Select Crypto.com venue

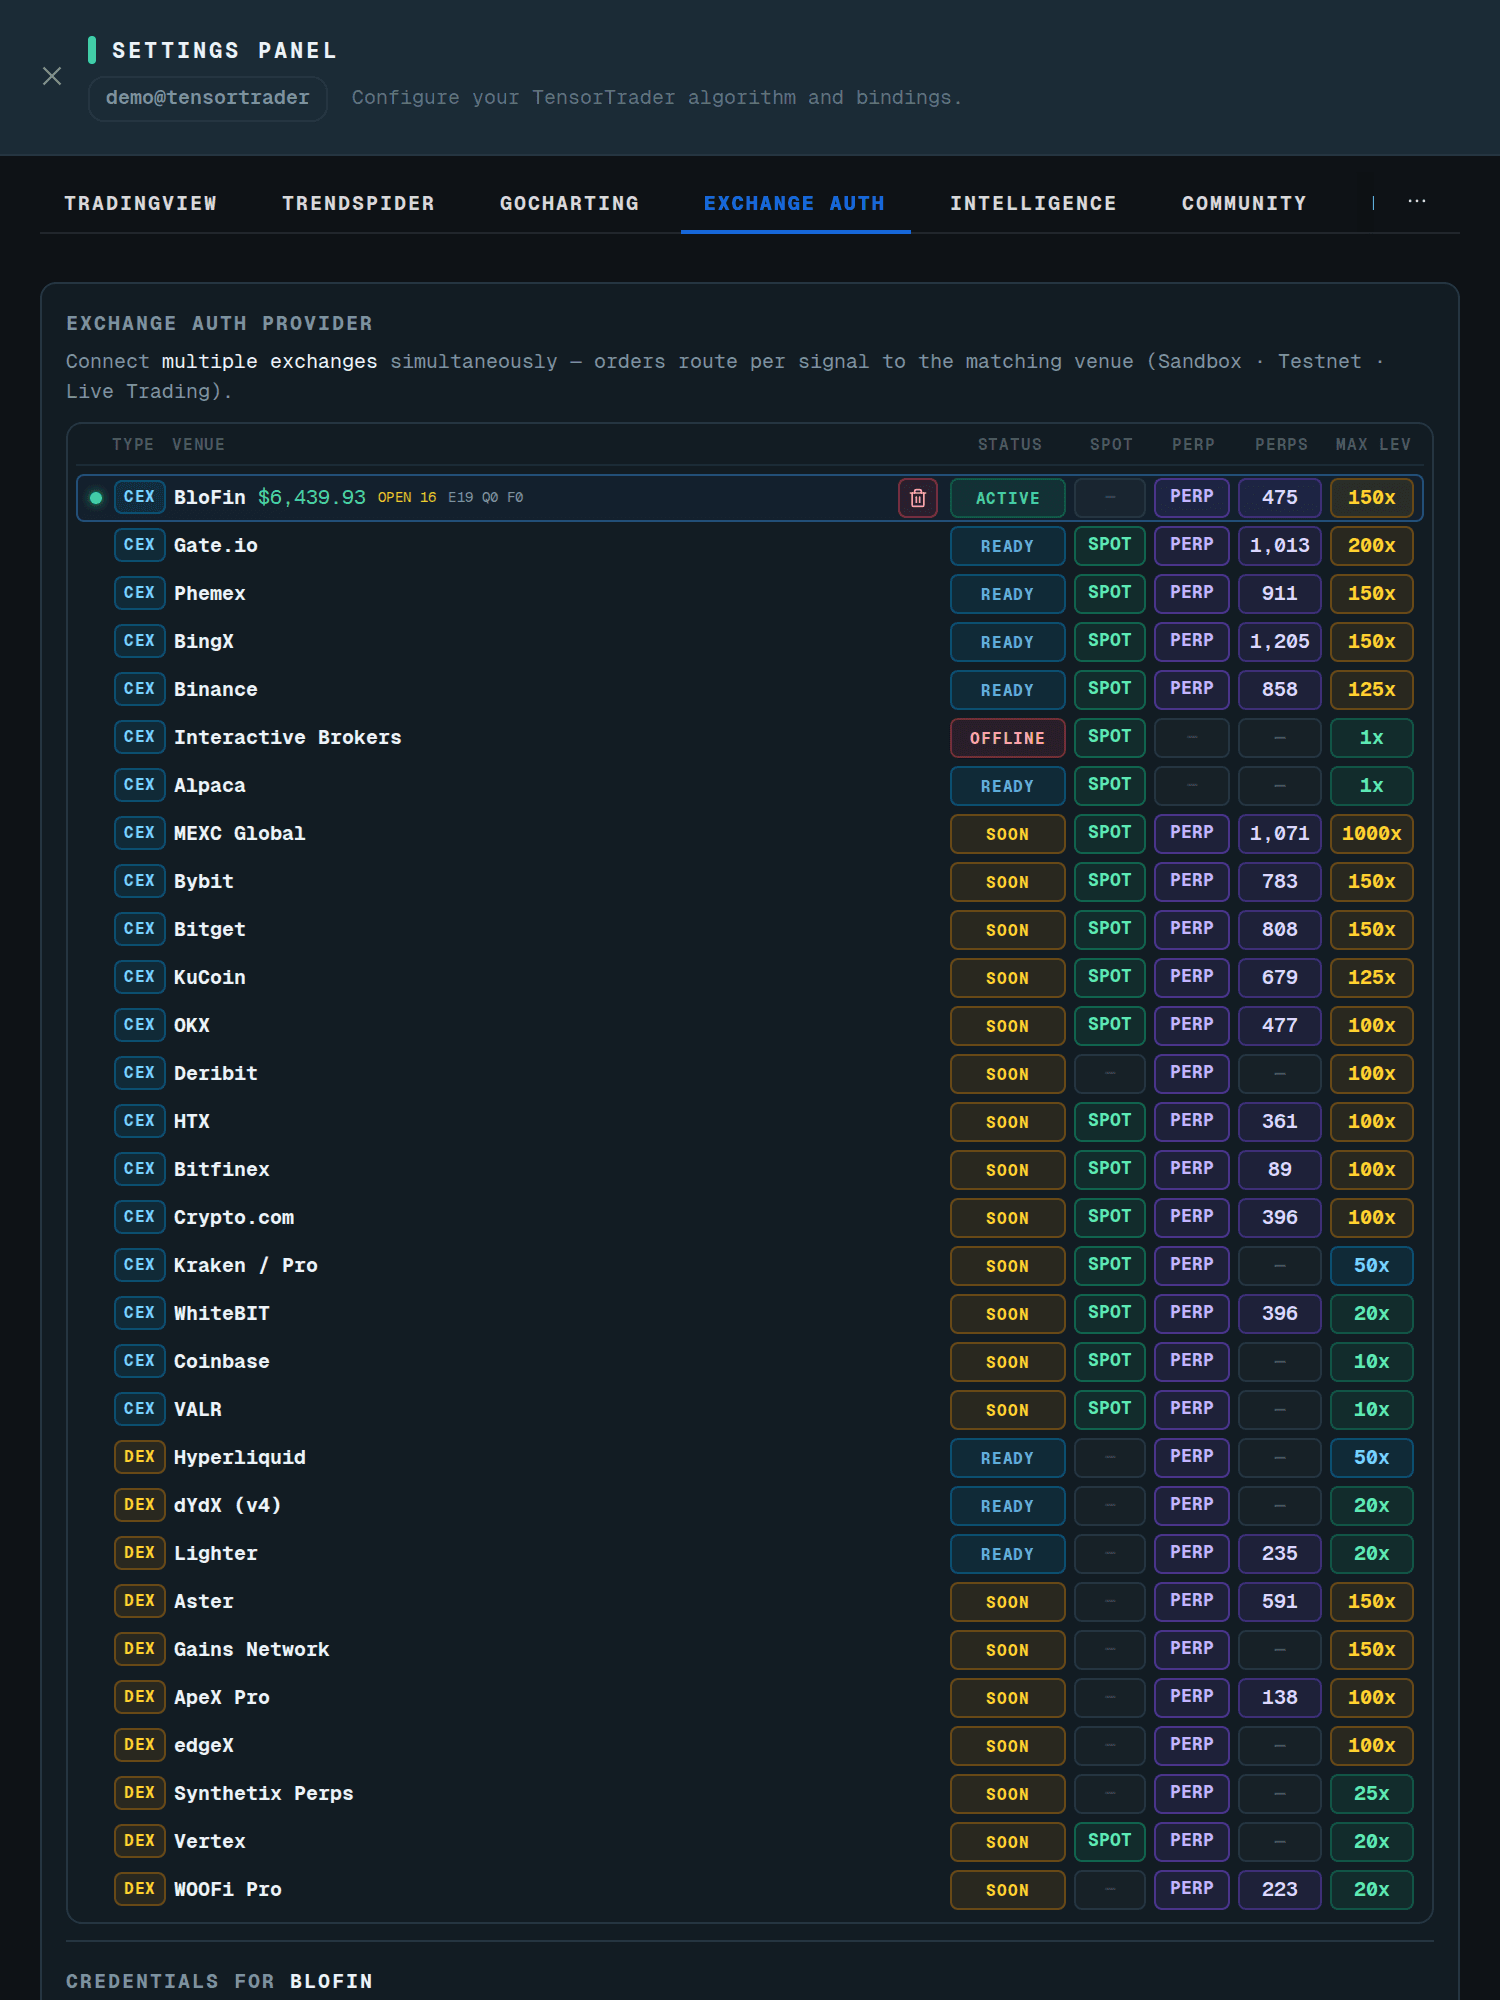(x=749, y=1218)
